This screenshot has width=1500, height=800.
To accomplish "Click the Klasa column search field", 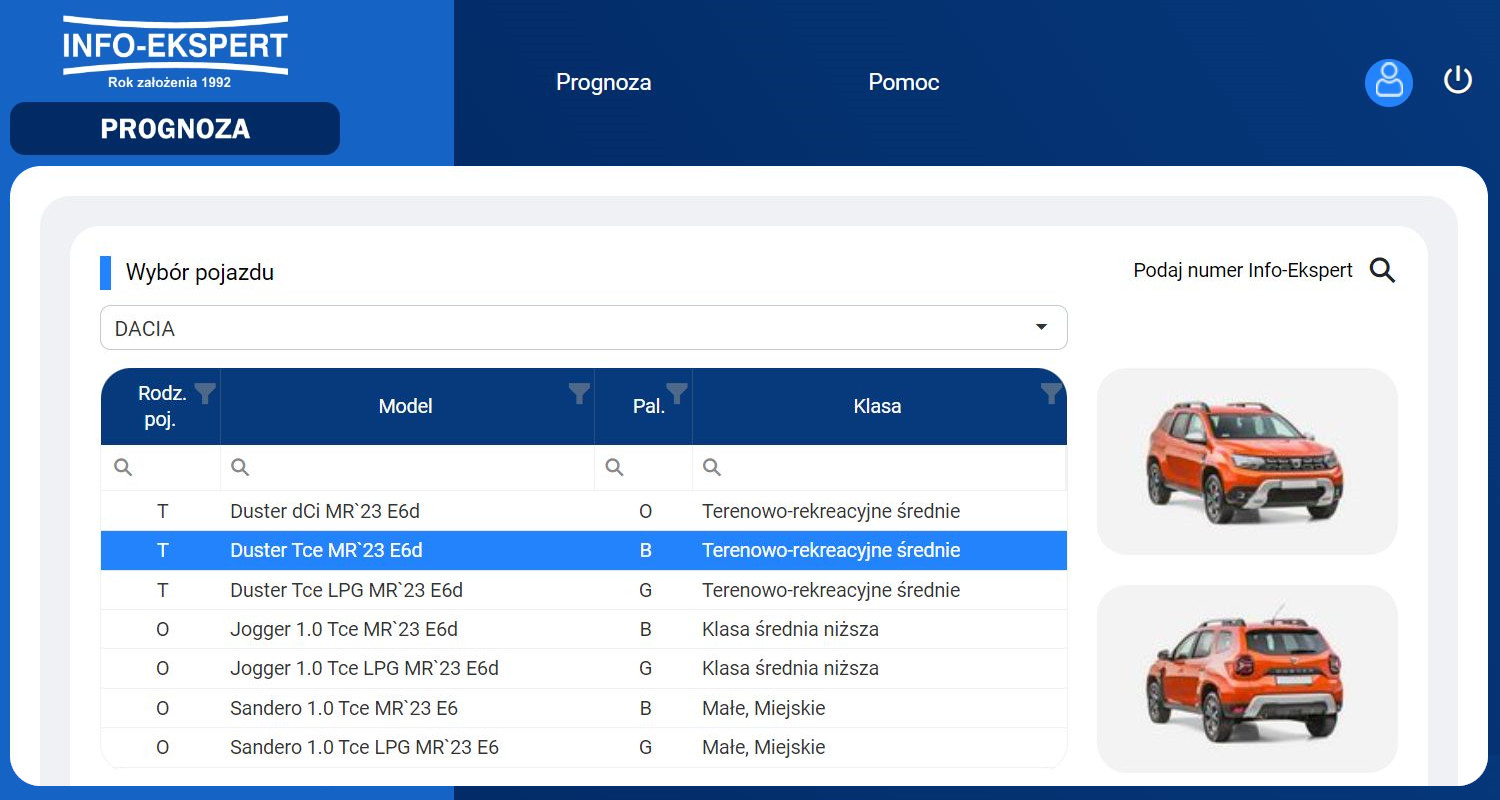I will (878, 467).
